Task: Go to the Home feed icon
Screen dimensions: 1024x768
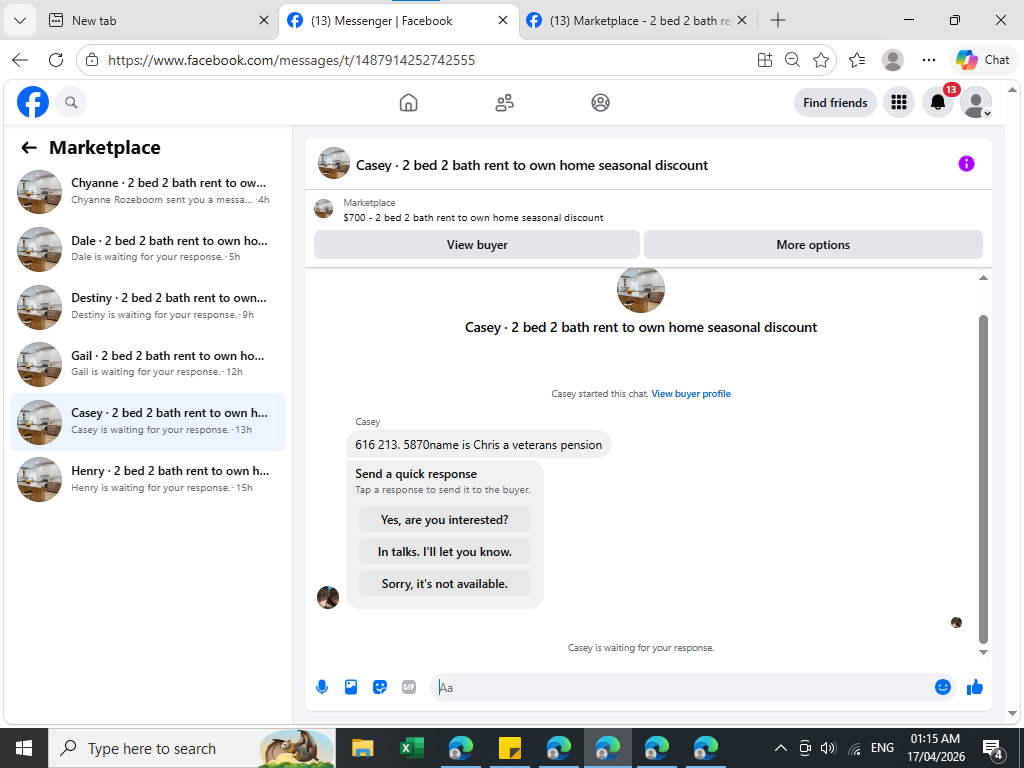Action: 408,103
